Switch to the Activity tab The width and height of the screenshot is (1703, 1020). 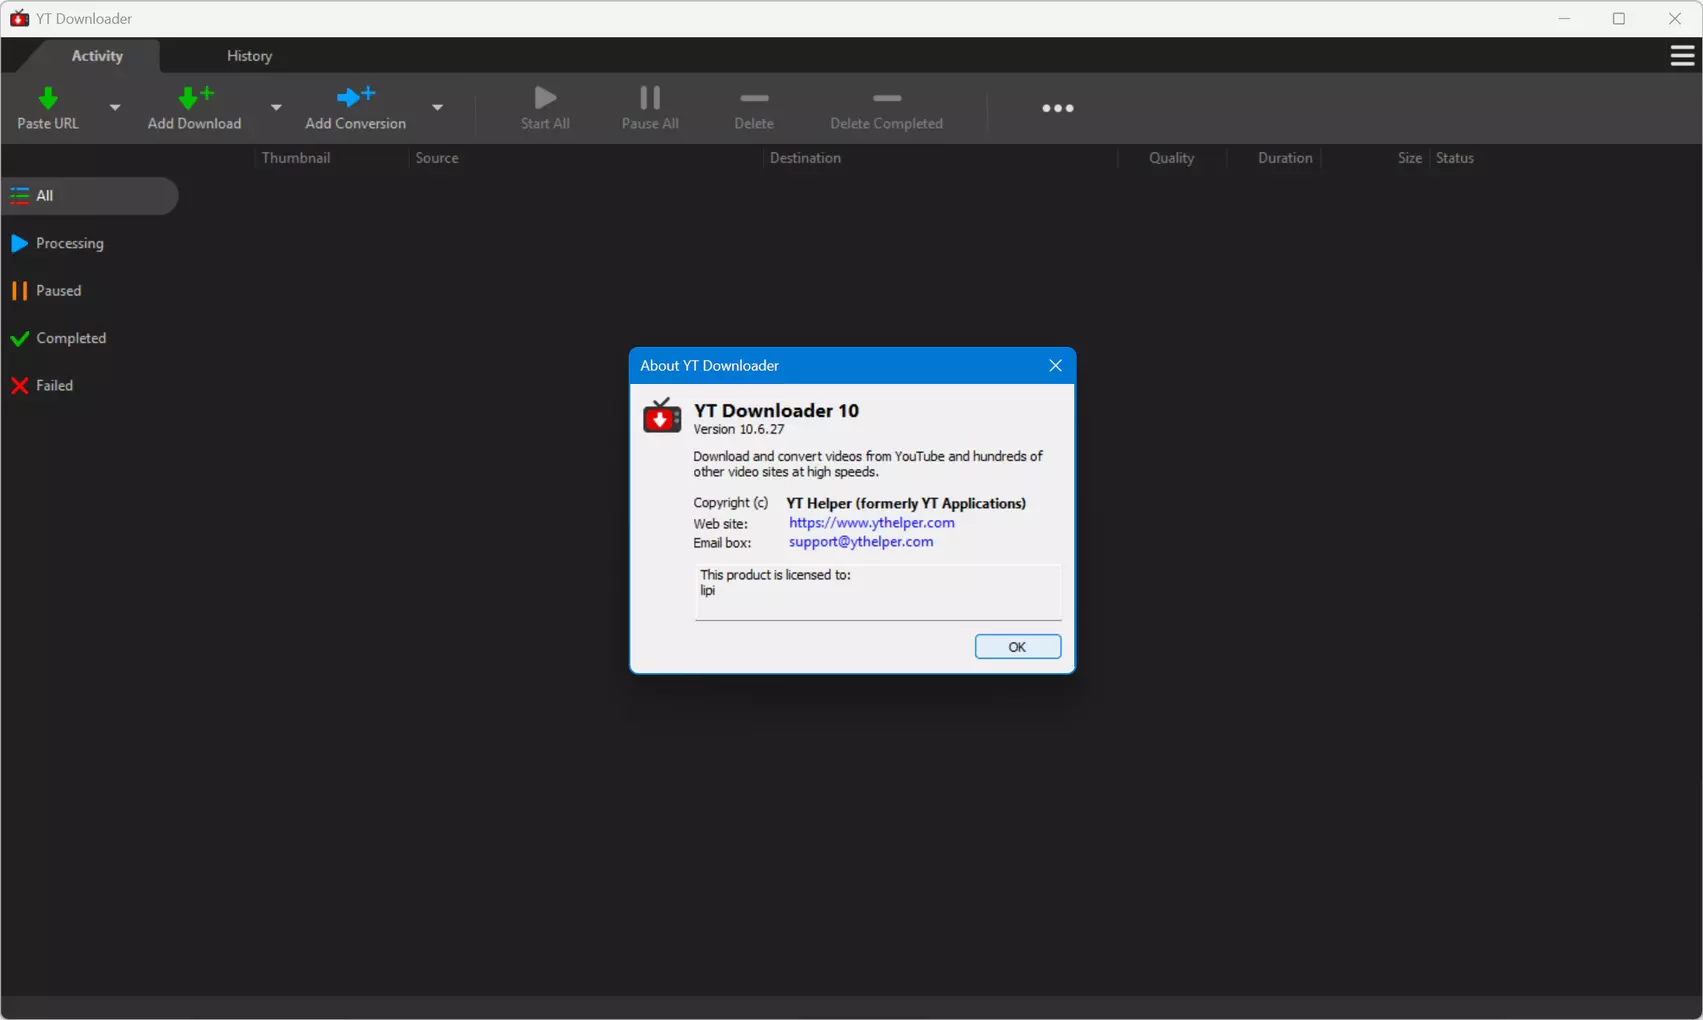[97, 56]
